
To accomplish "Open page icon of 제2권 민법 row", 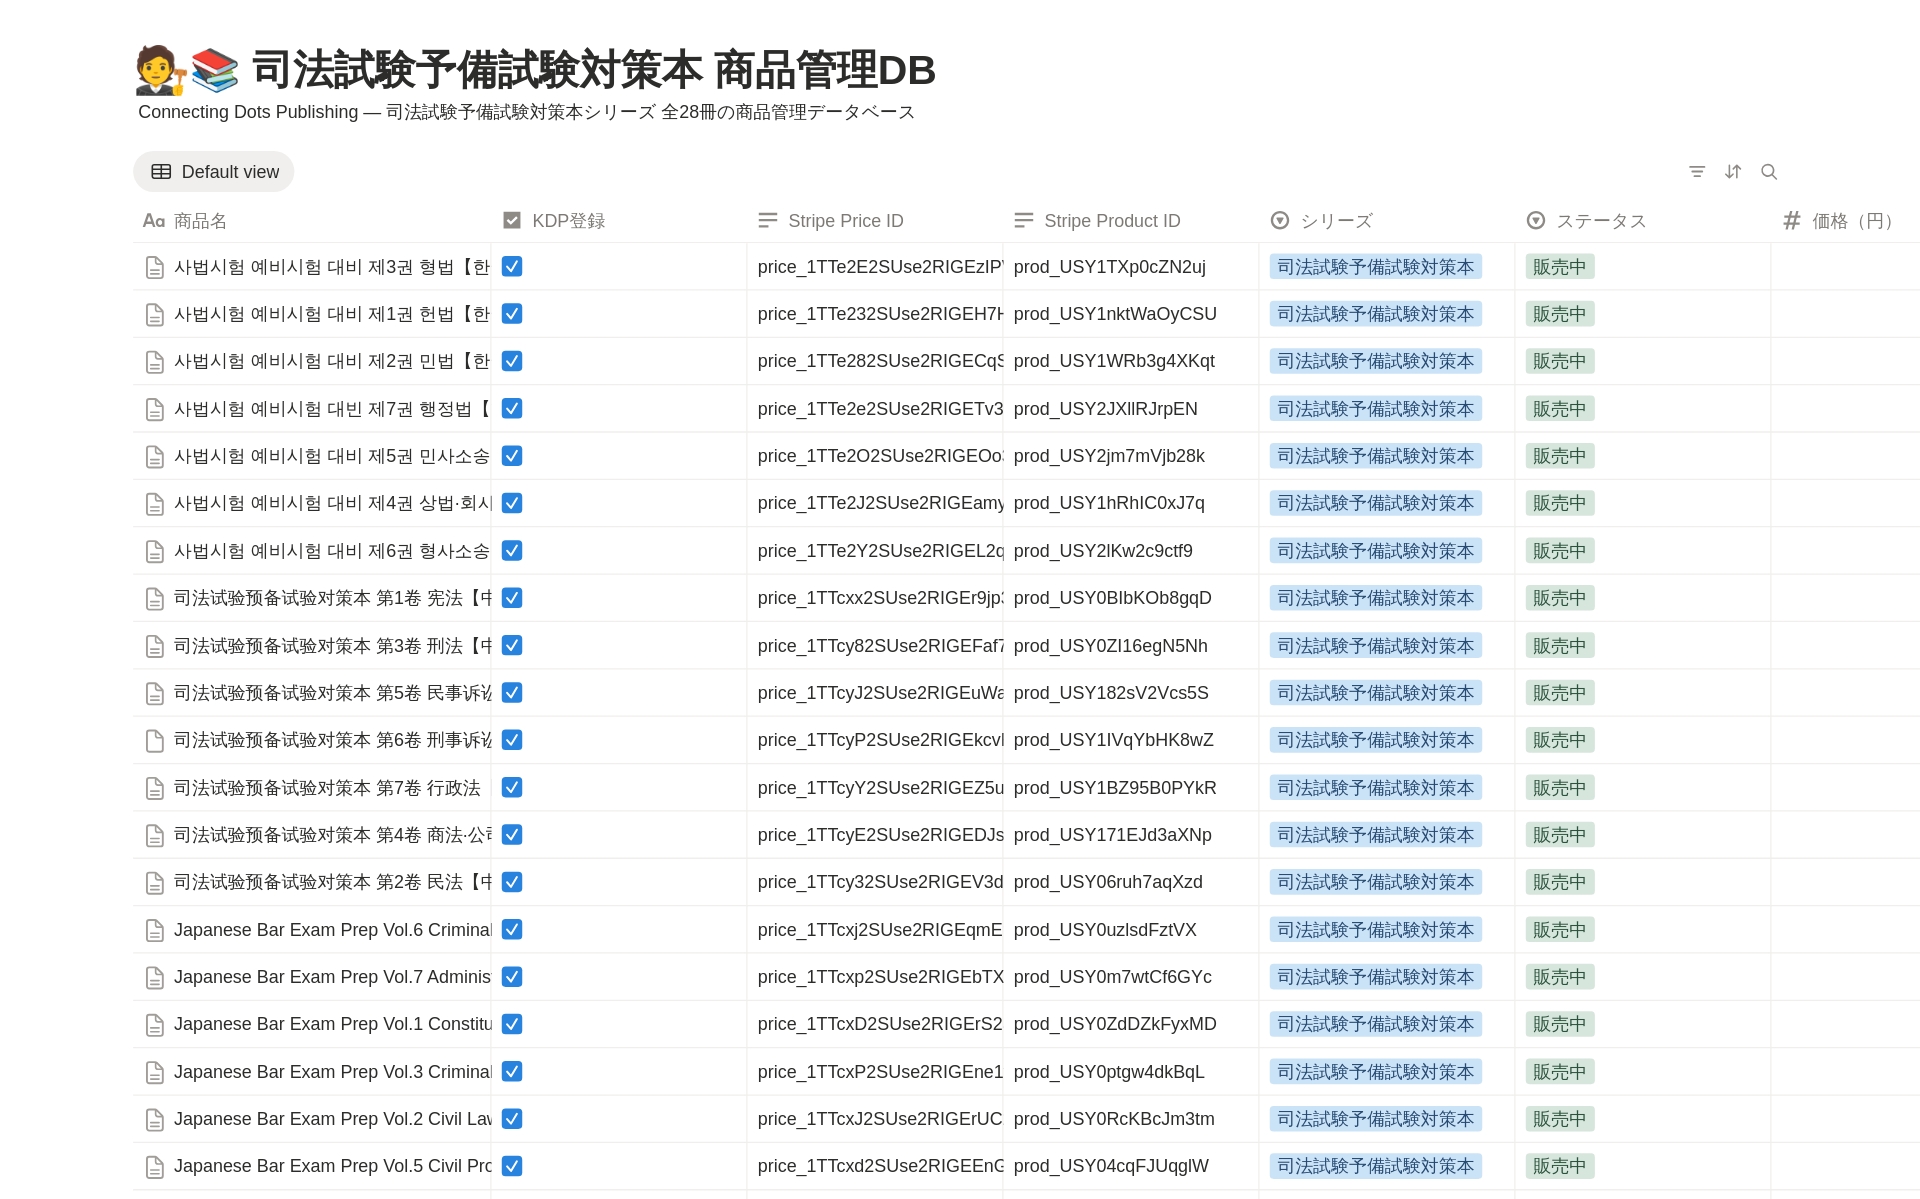I will pos(155,362).
